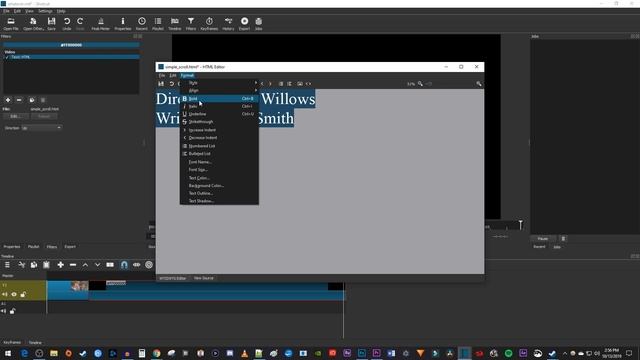Open Windows Start menu on taskbar

click(8, 353)
